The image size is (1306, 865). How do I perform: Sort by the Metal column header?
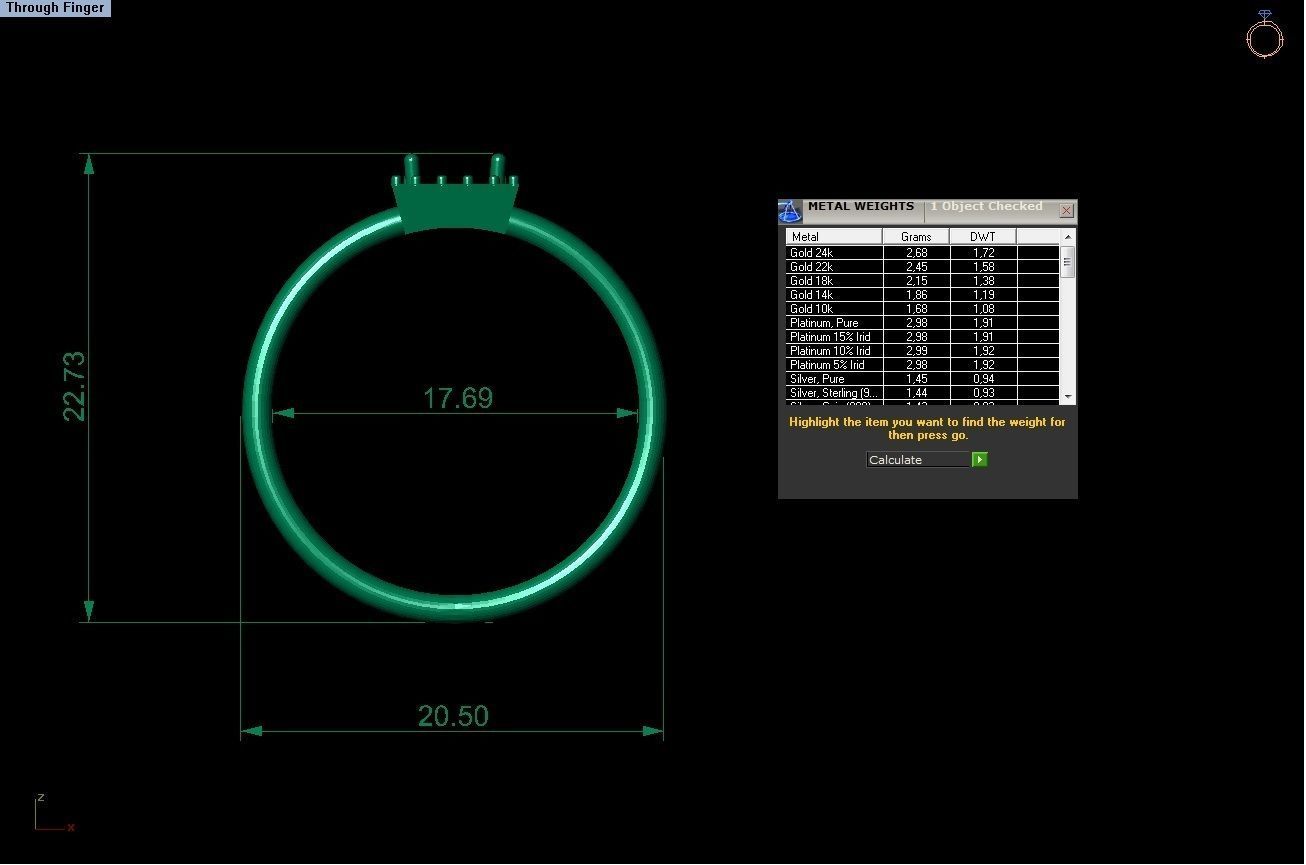834,237
